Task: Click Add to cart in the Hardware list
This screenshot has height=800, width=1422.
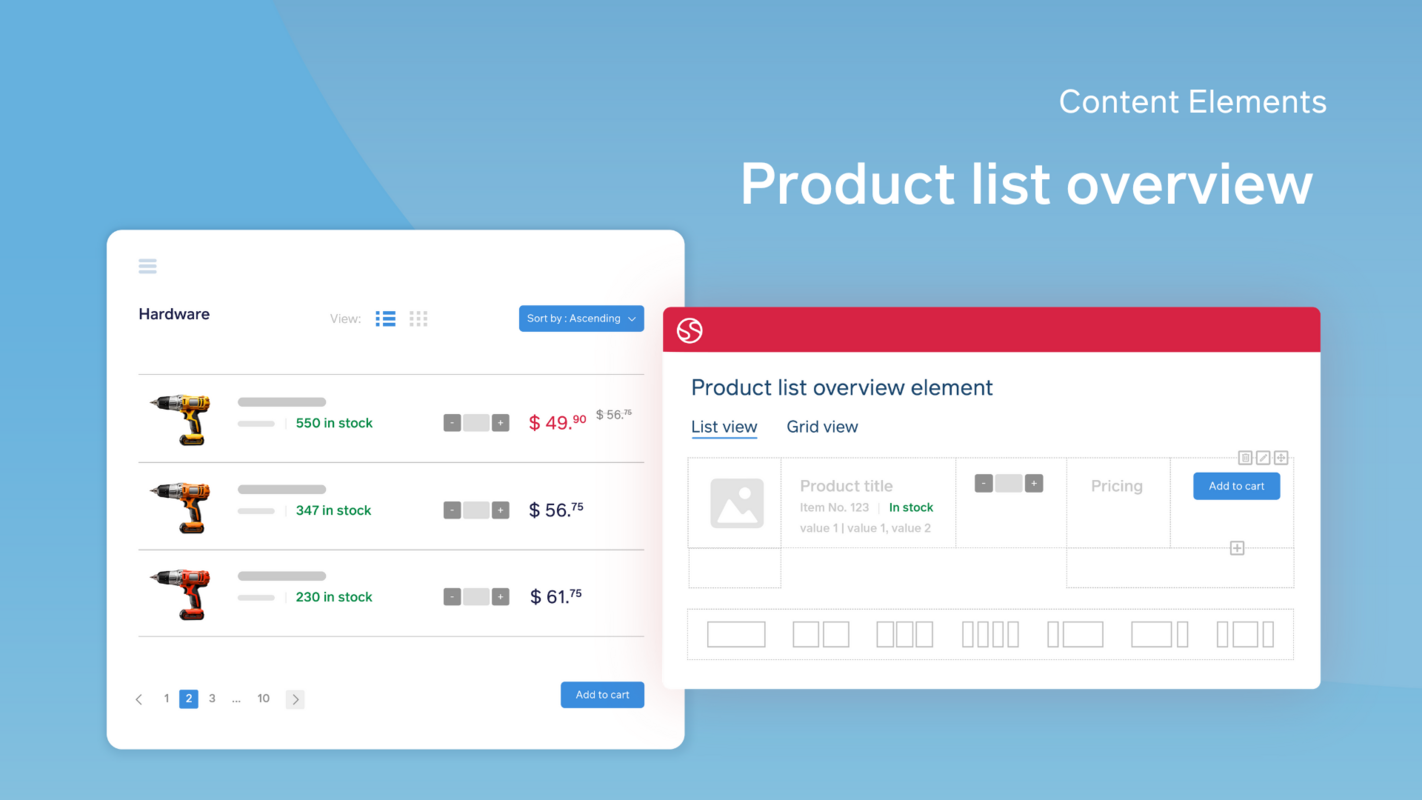Action: 602,694
